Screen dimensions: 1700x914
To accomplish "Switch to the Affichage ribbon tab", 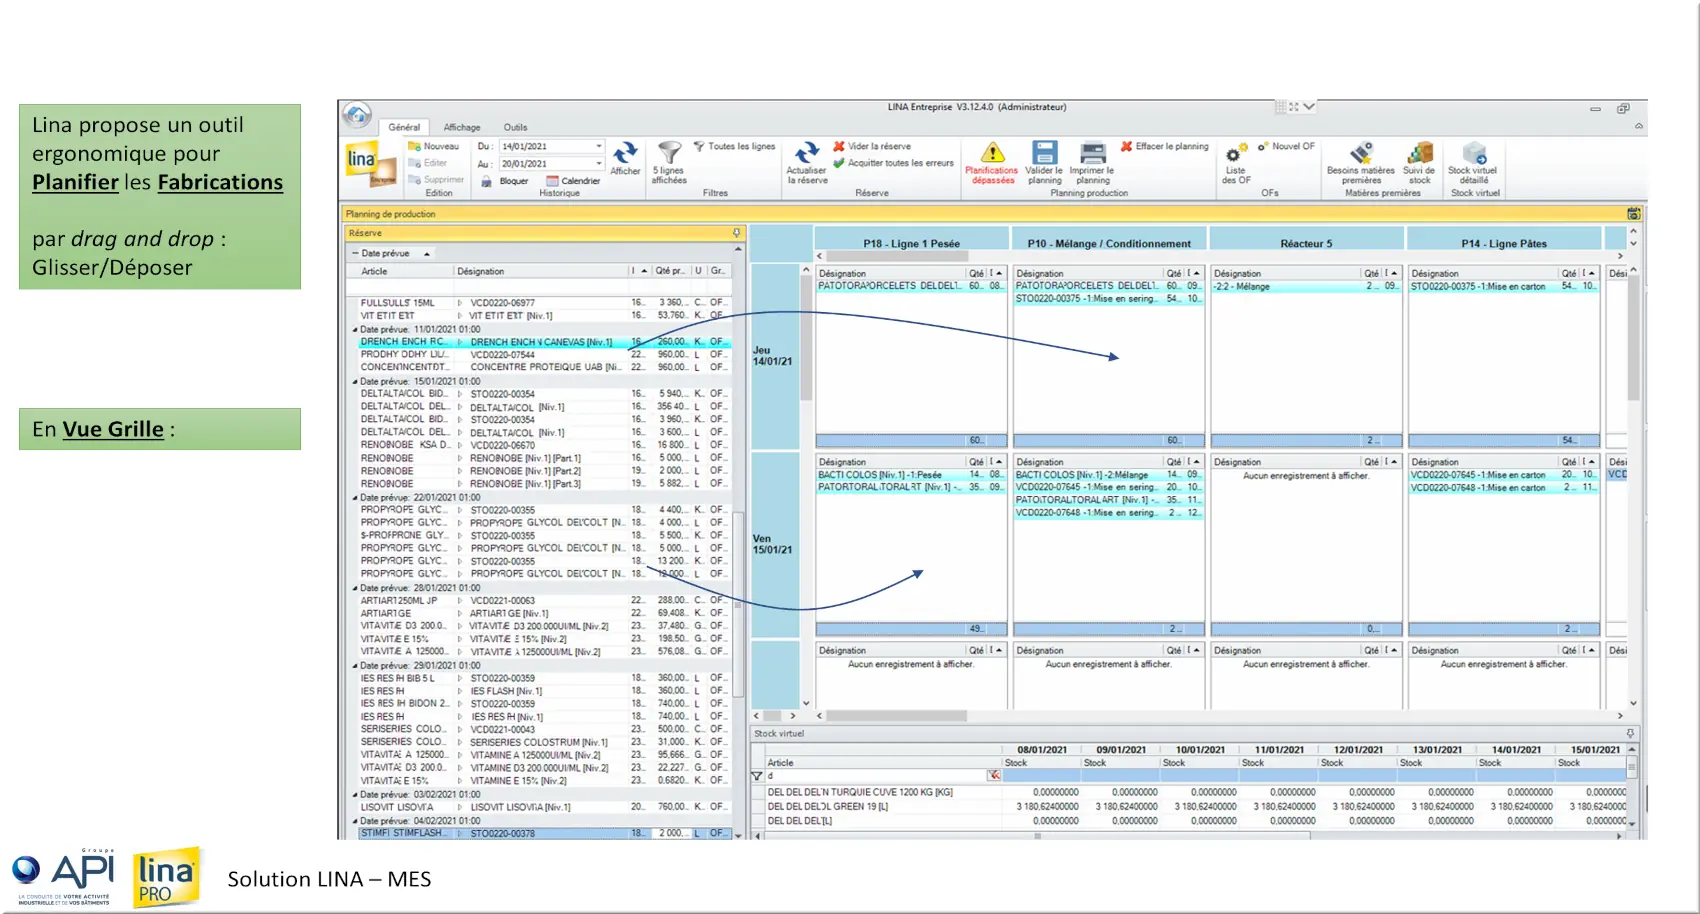I will 462,127.
